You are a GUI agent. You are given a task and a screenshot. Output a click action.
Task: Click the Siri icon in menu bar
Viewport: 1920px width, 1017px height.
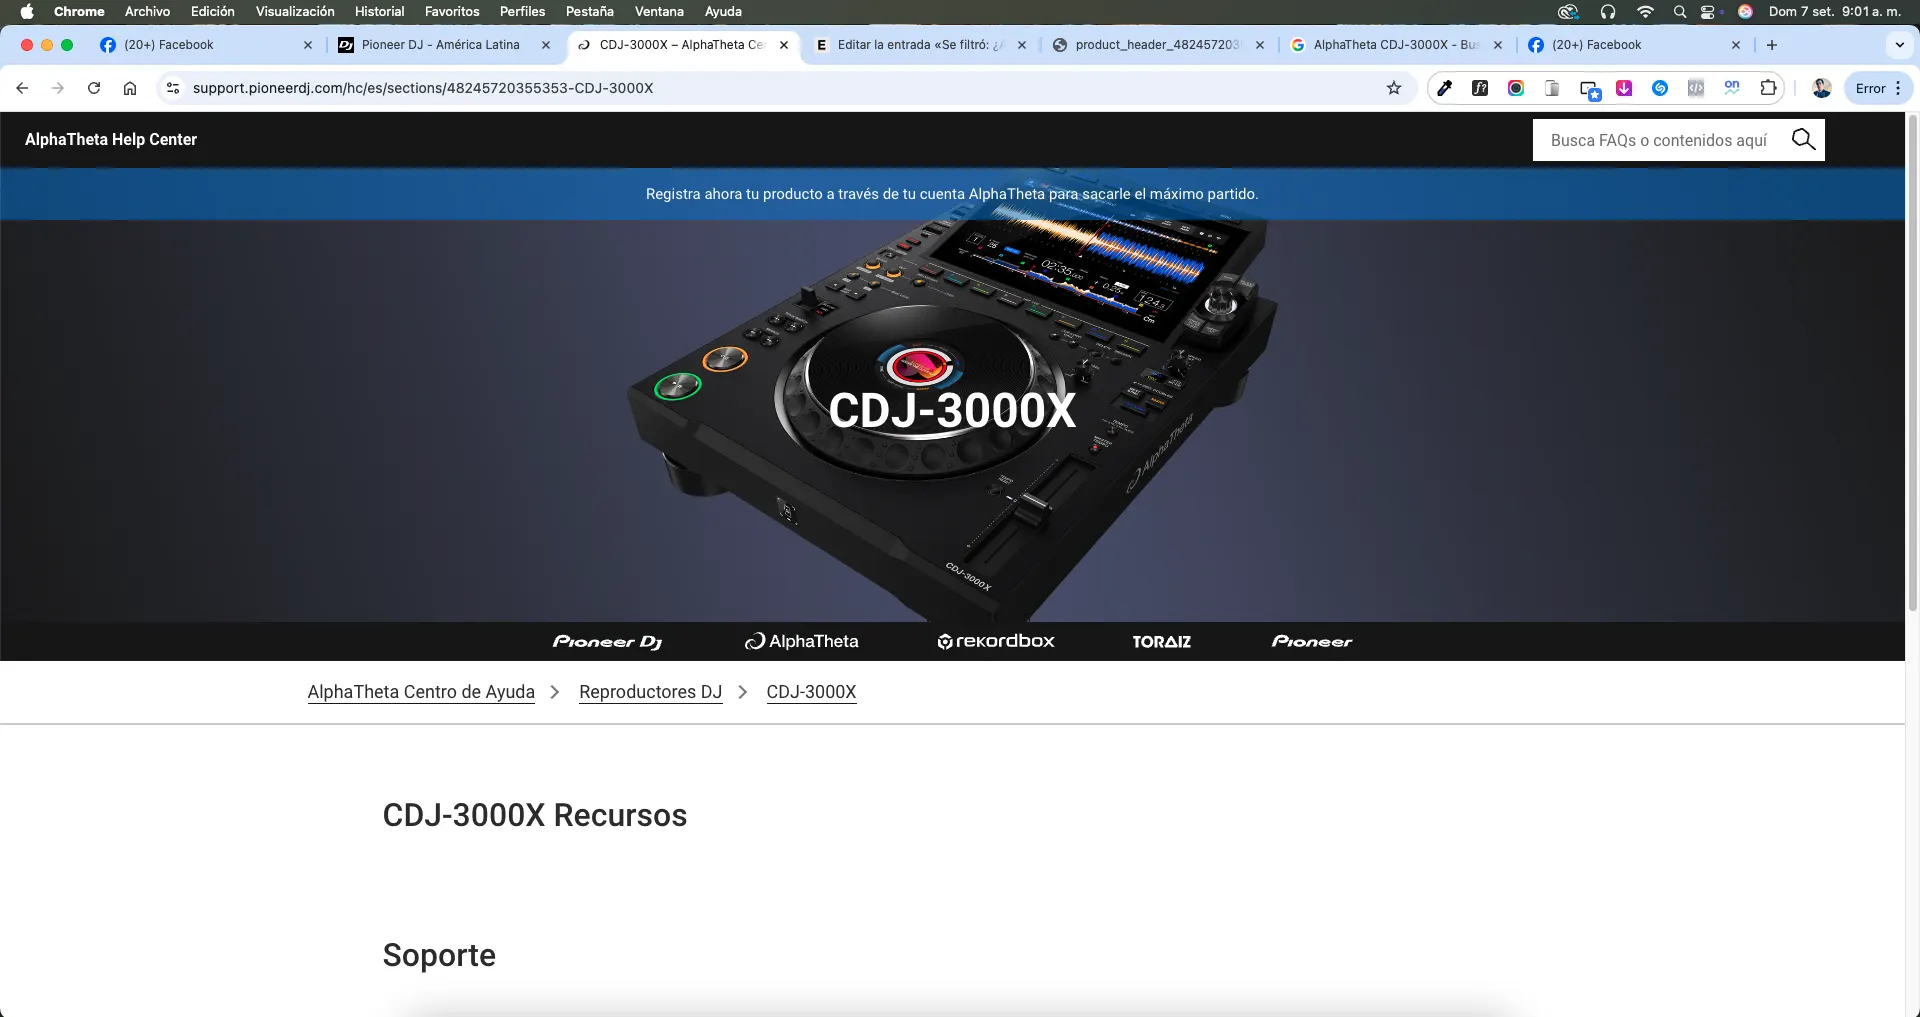click(x=1745, y=12)
